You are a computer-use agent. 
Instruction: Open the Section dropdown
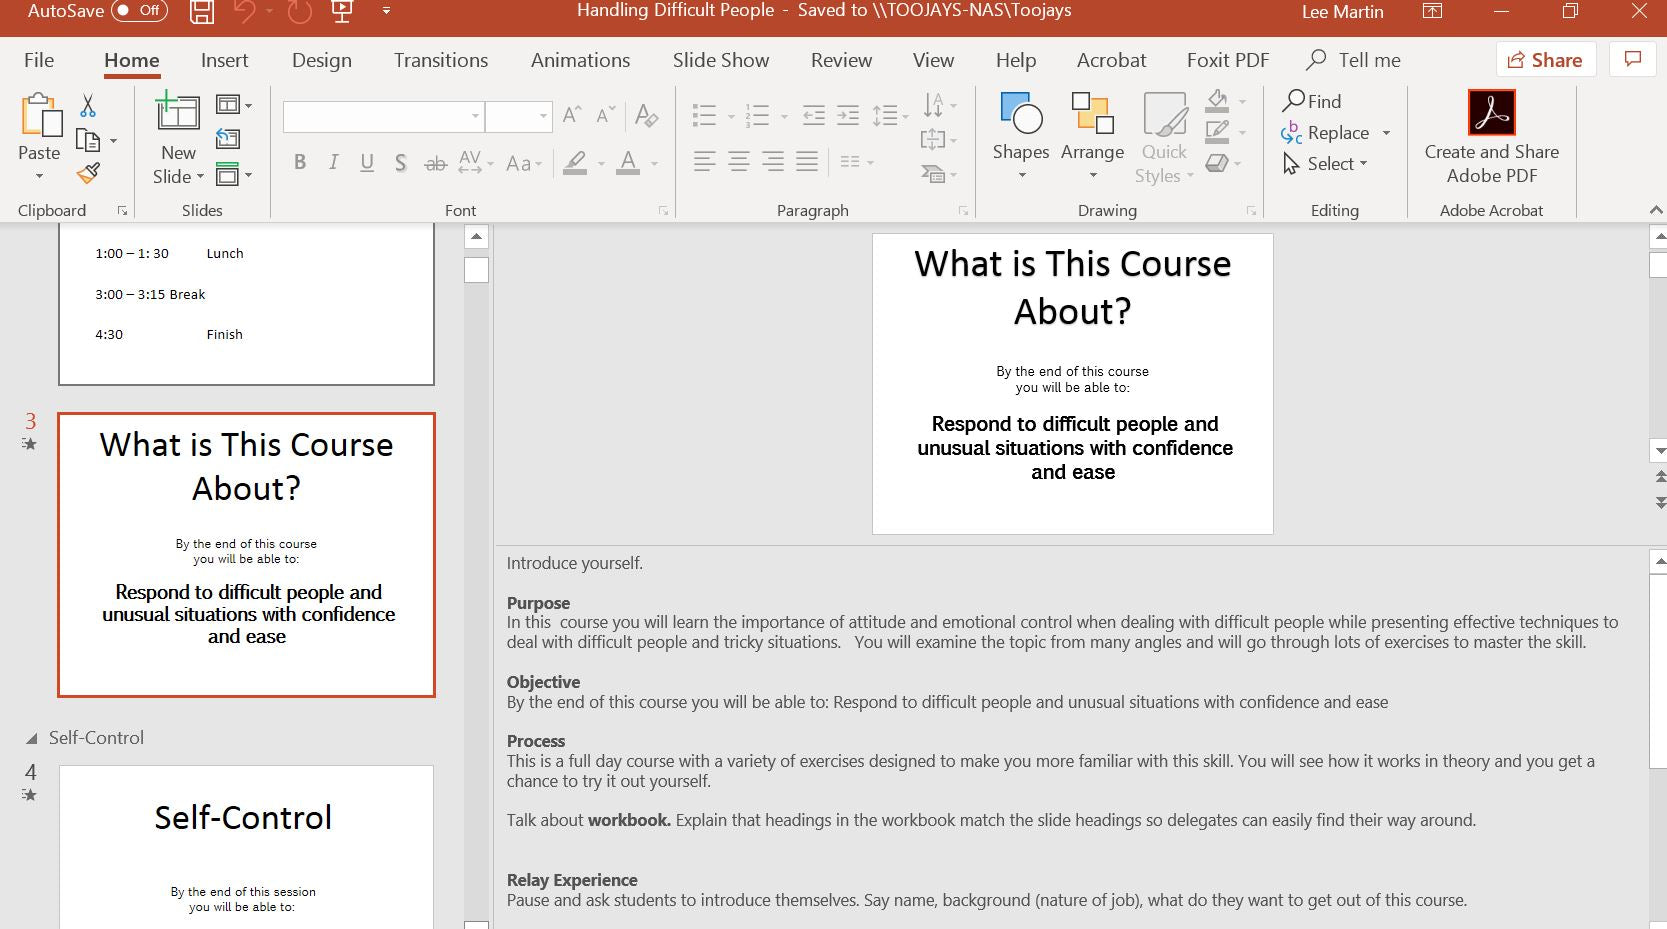233,174
